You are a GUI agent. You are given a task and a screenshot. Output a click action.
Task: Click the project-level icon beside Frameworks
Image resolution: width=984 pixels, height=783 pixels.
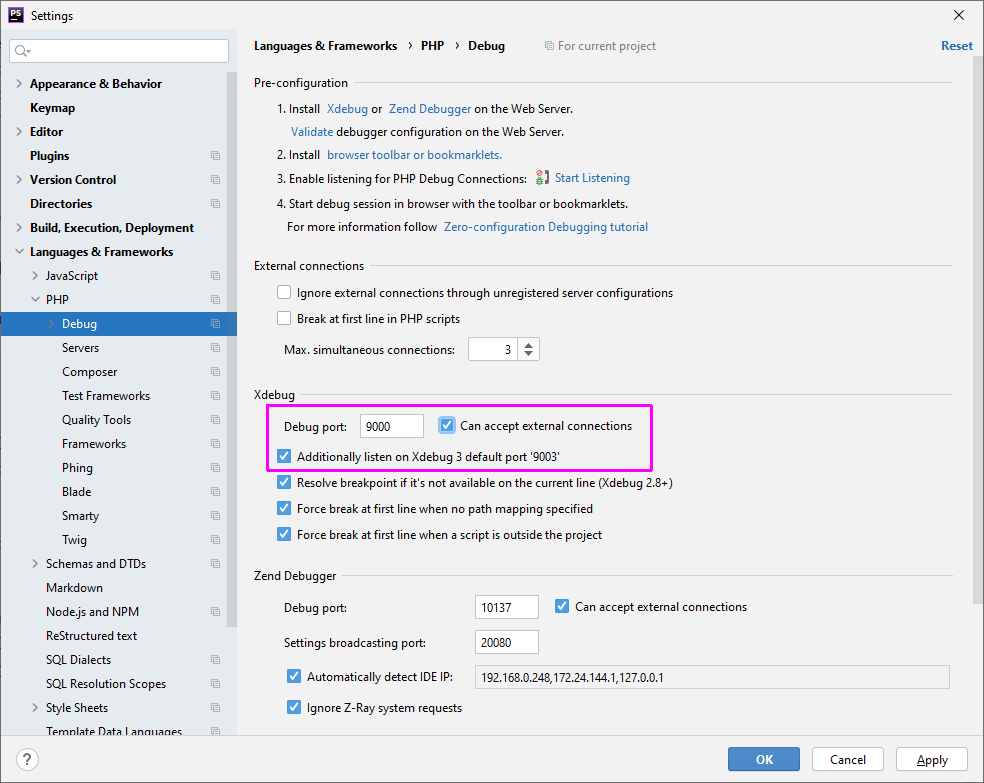[x=215, y=444]
